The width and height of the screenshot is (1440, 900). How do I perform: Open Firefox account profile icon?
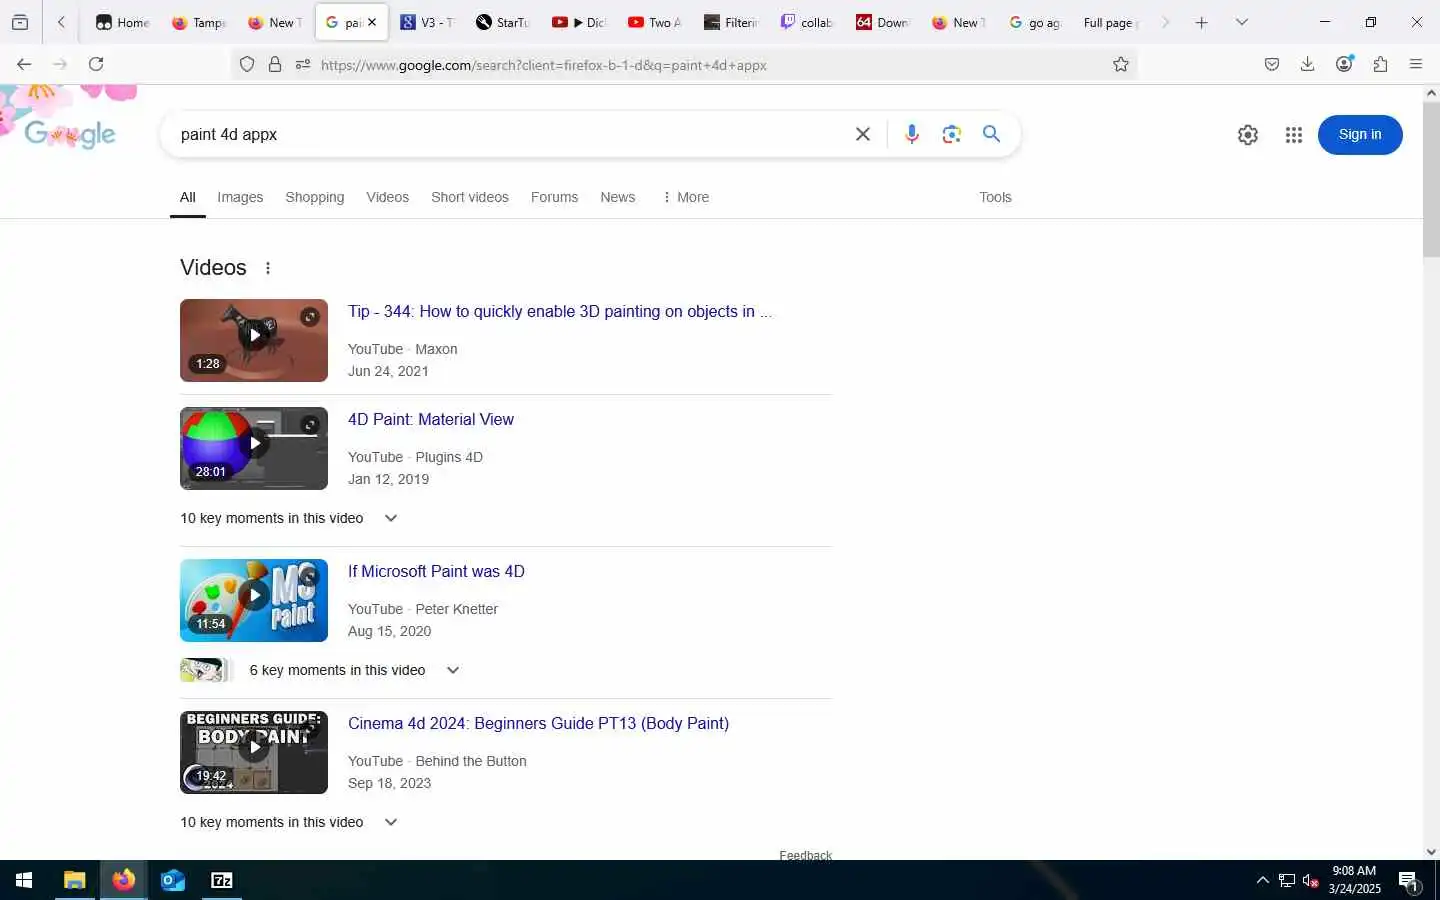(1344, 64)
